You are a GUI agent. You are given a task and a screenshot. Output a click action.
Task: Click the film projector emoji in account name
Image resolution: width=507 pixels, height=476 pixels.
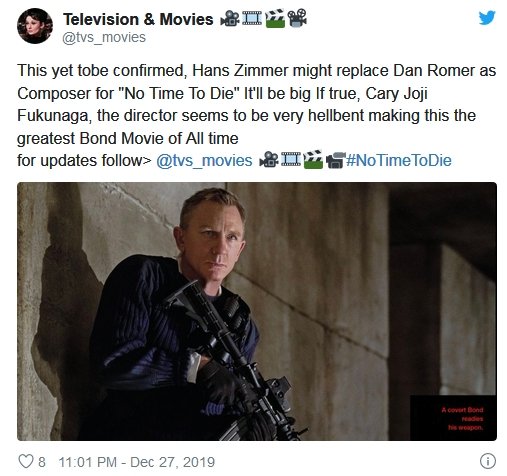pyautogui.click(x=297, y=18)
